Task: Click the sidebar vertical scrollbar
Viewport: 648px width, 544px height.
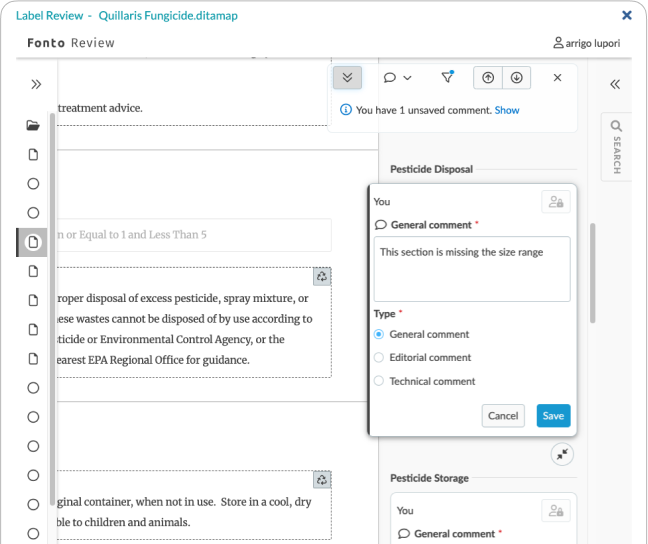Action: 52,308
